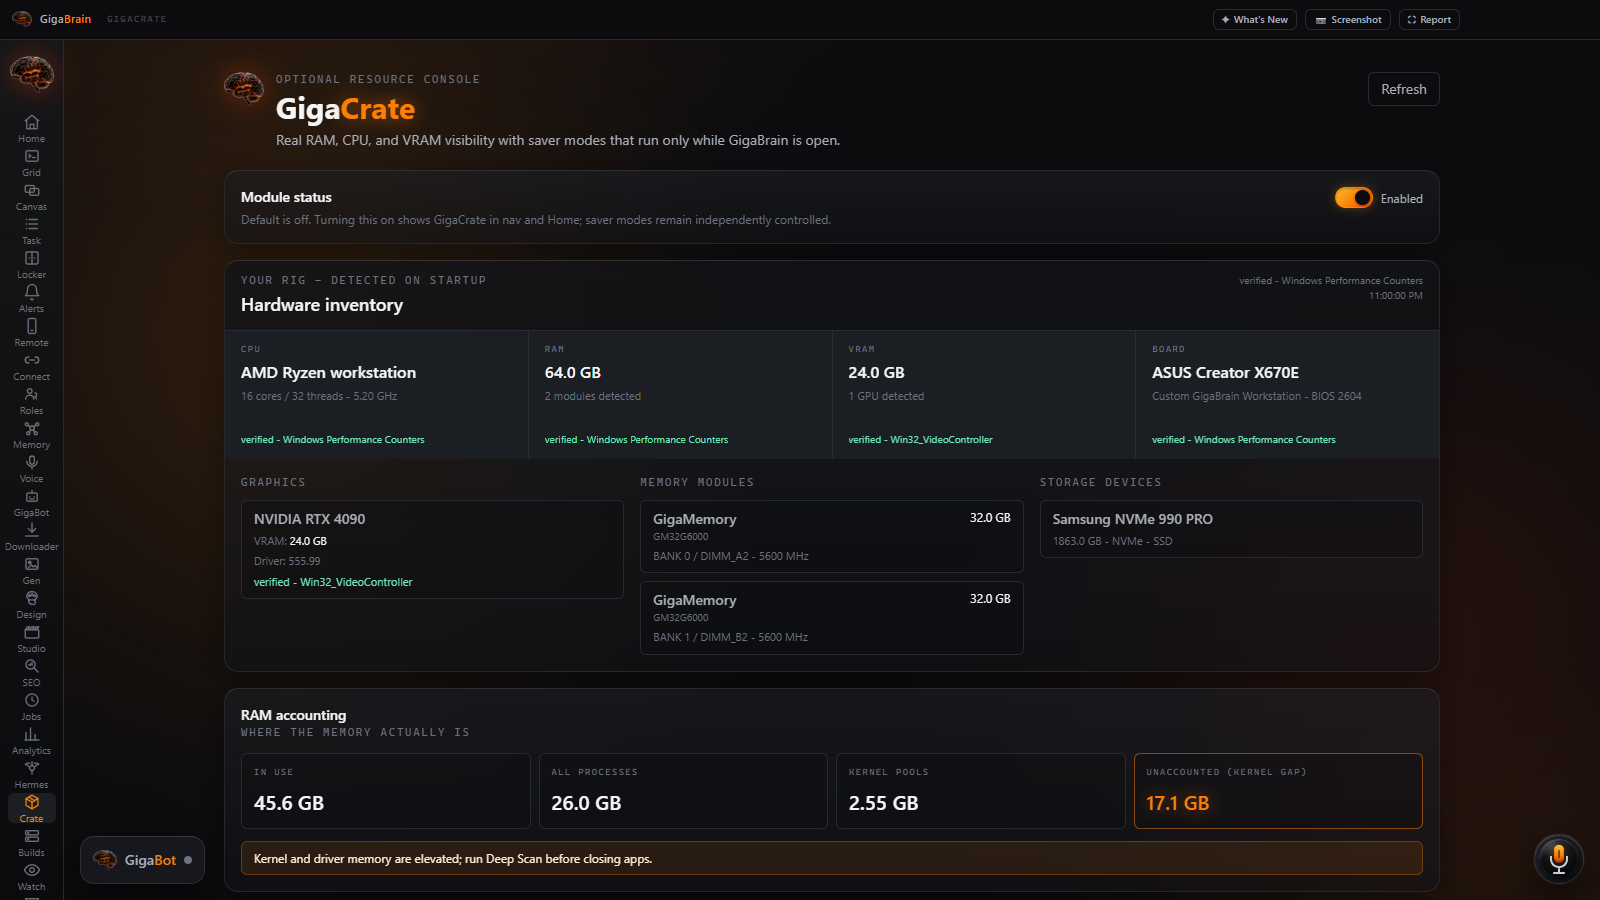Click the GigaBrain logo in title bar
Image resolution: width=1600 pixels, height=900 pixels.
51,19
